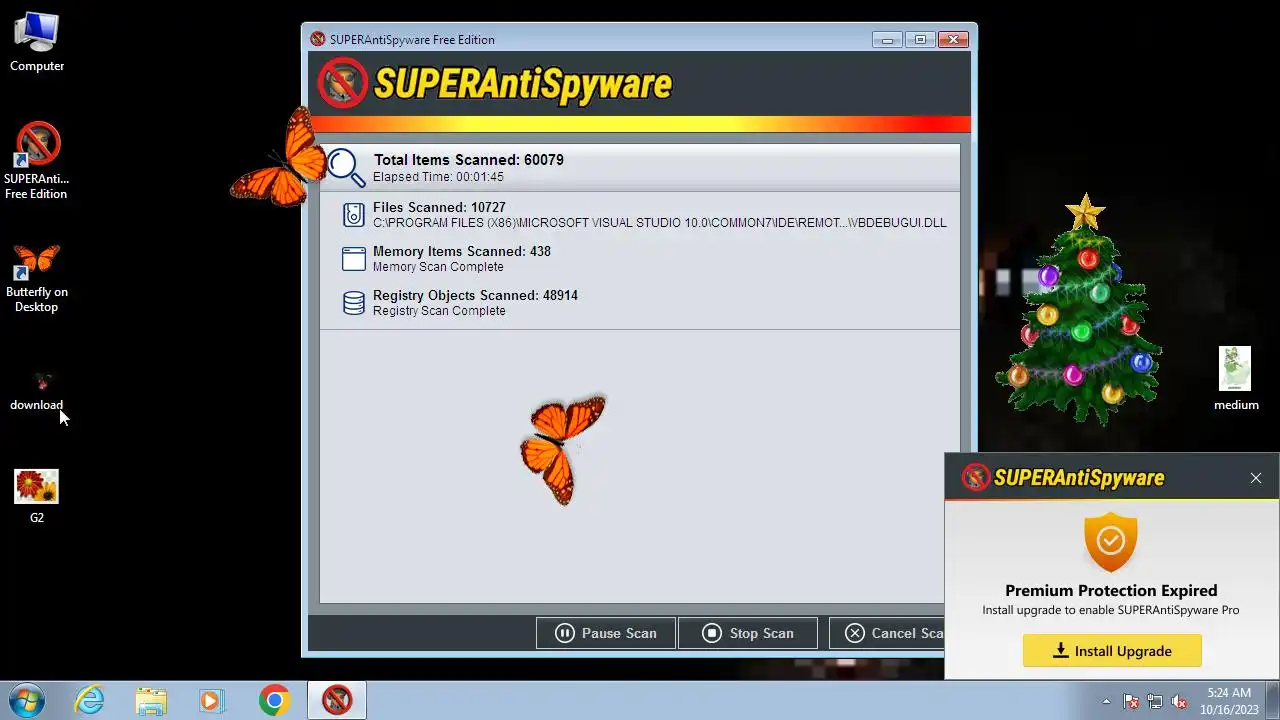Screen dimensions: 1280x720
Task: Click the Files Scanned: 10727 text
Action: (x=439, y=208)
